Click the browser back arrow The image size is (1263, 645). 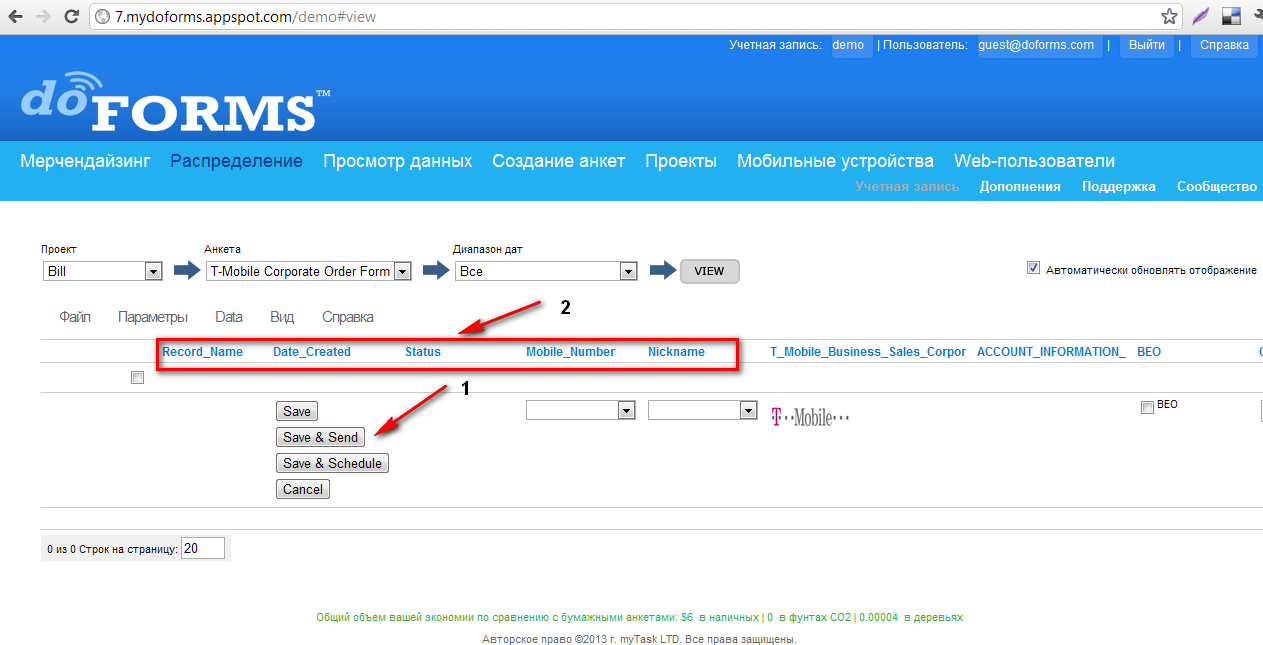(x=15, y=17)
